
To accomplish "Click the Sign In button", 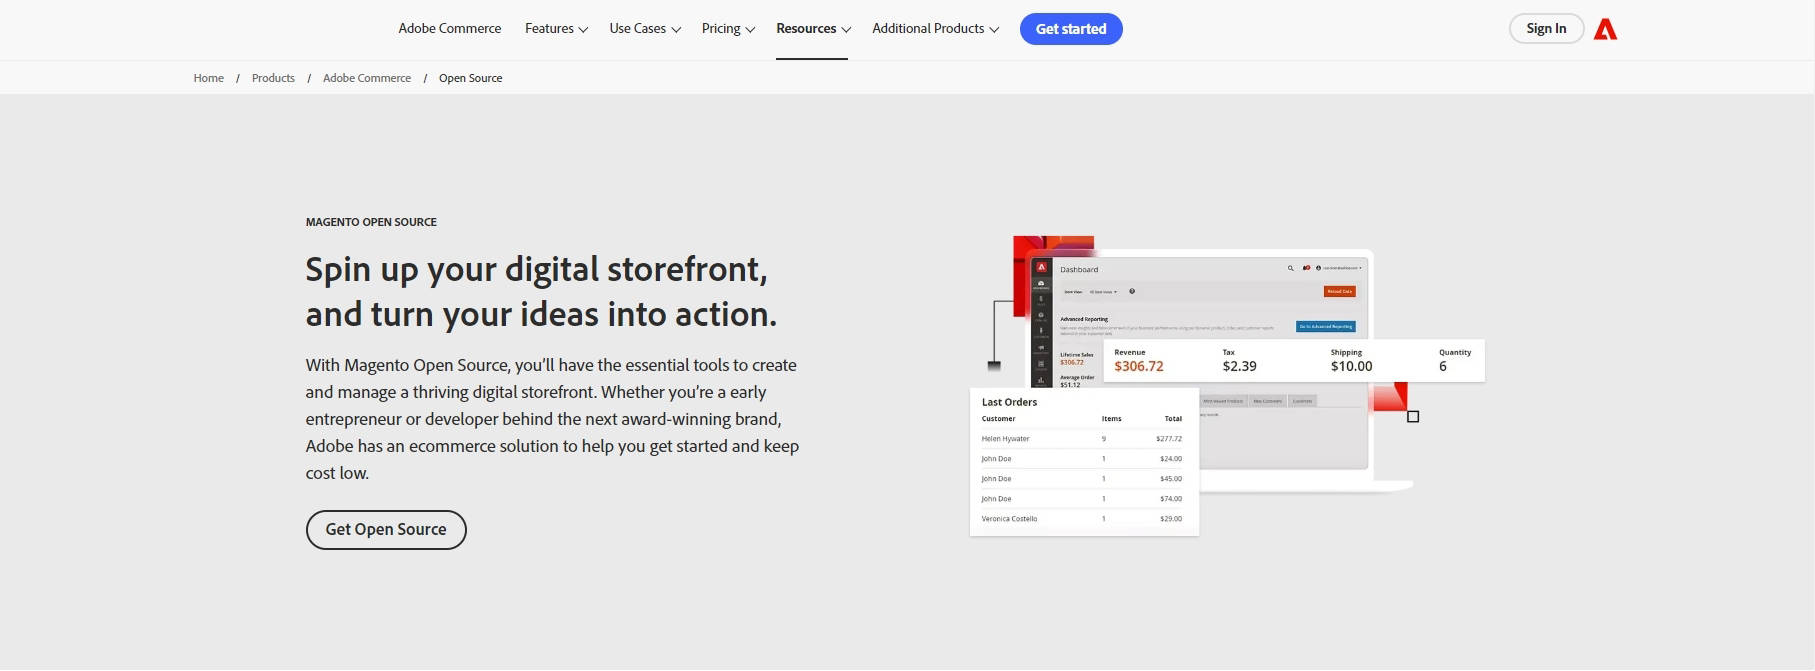I will (x=1545, y=29).
